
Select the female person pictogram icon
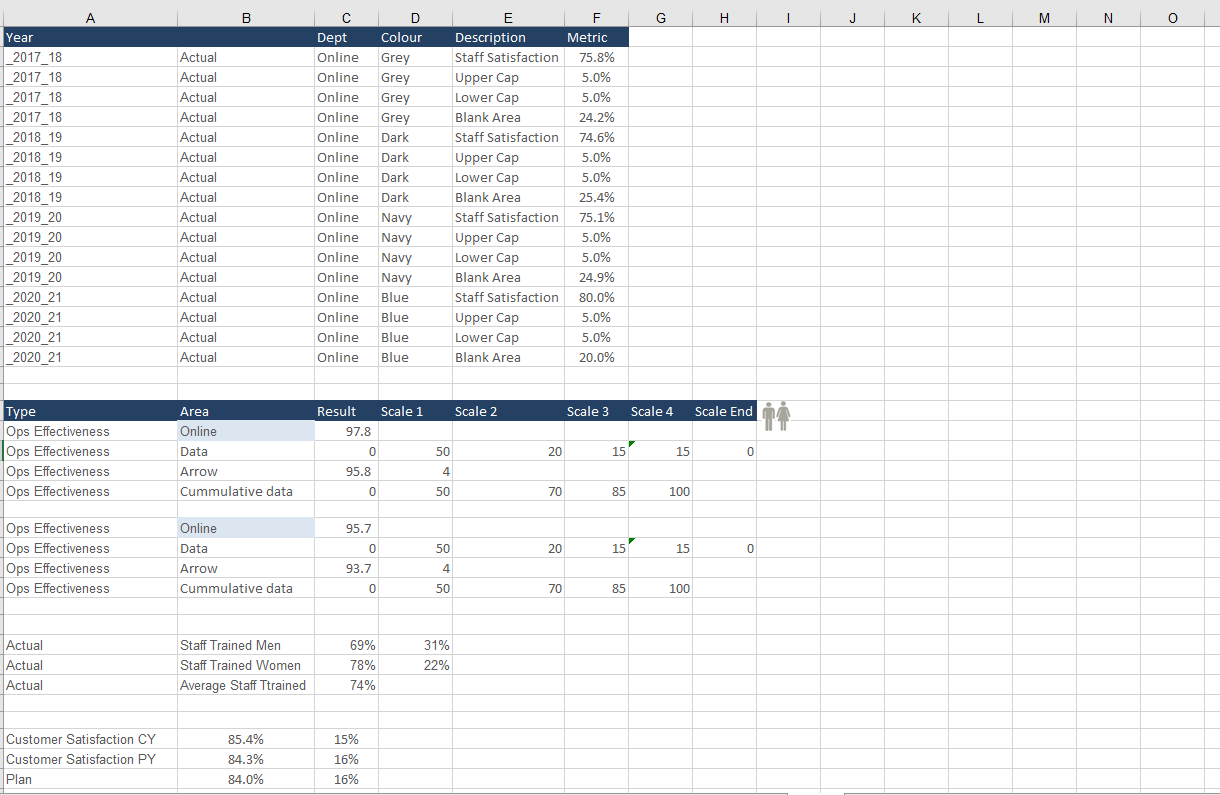point(782,415)
